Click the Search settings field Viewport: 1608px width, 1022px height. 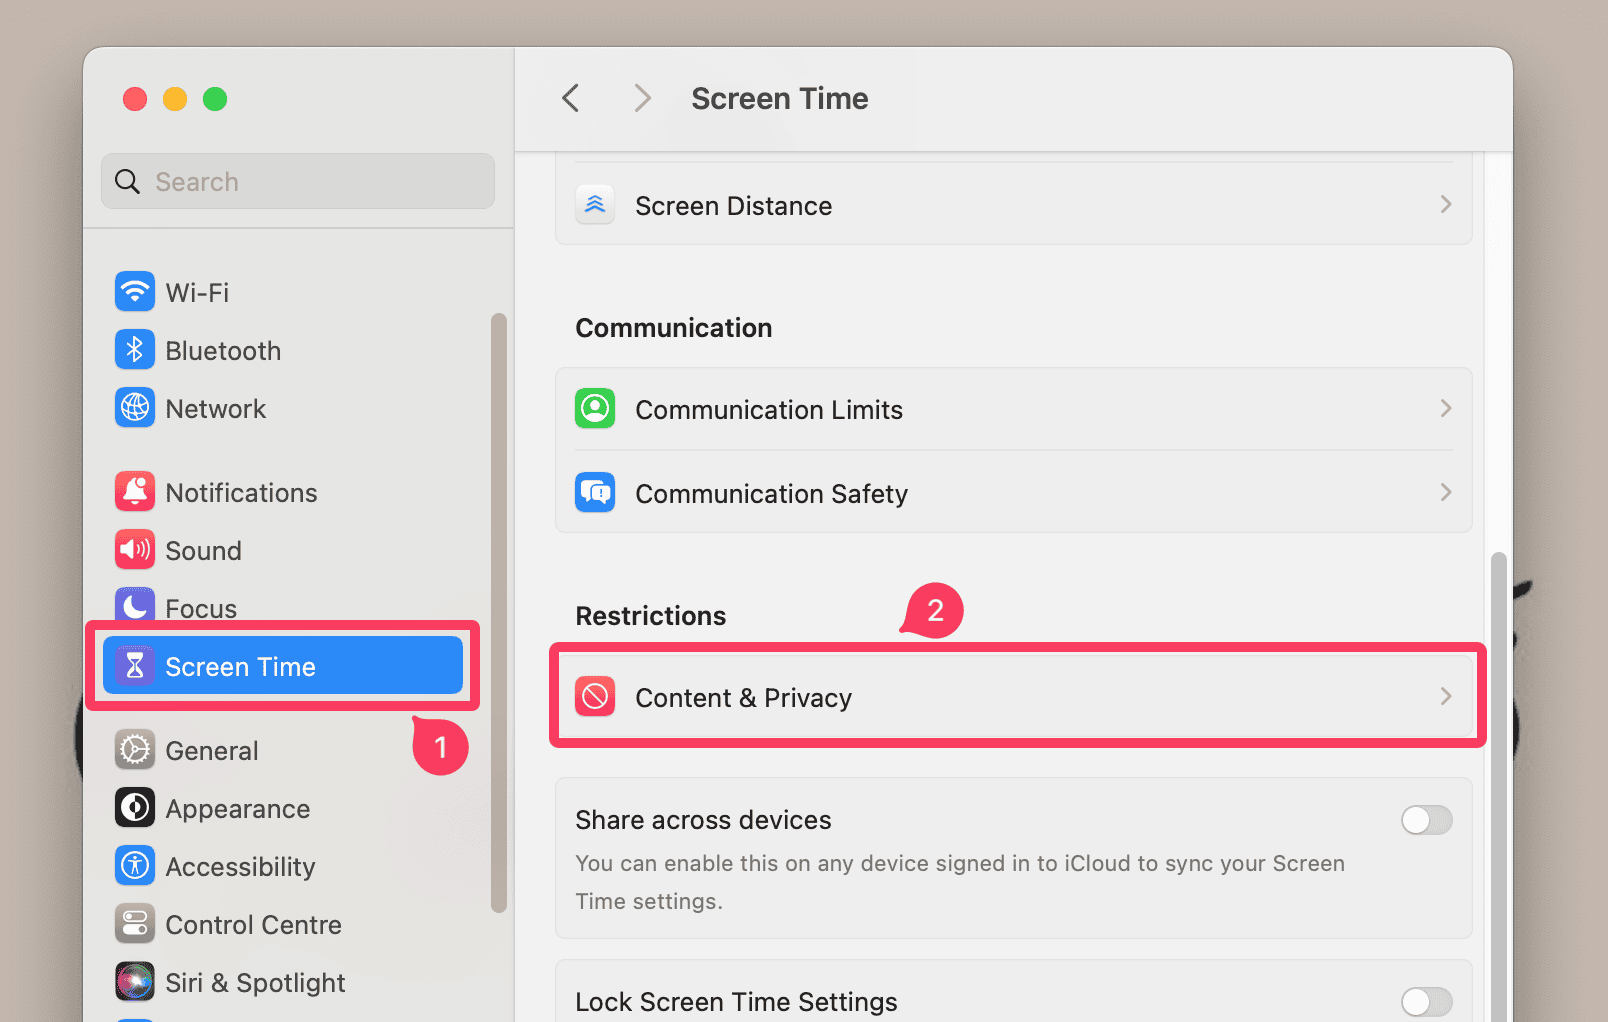(298, 181)
